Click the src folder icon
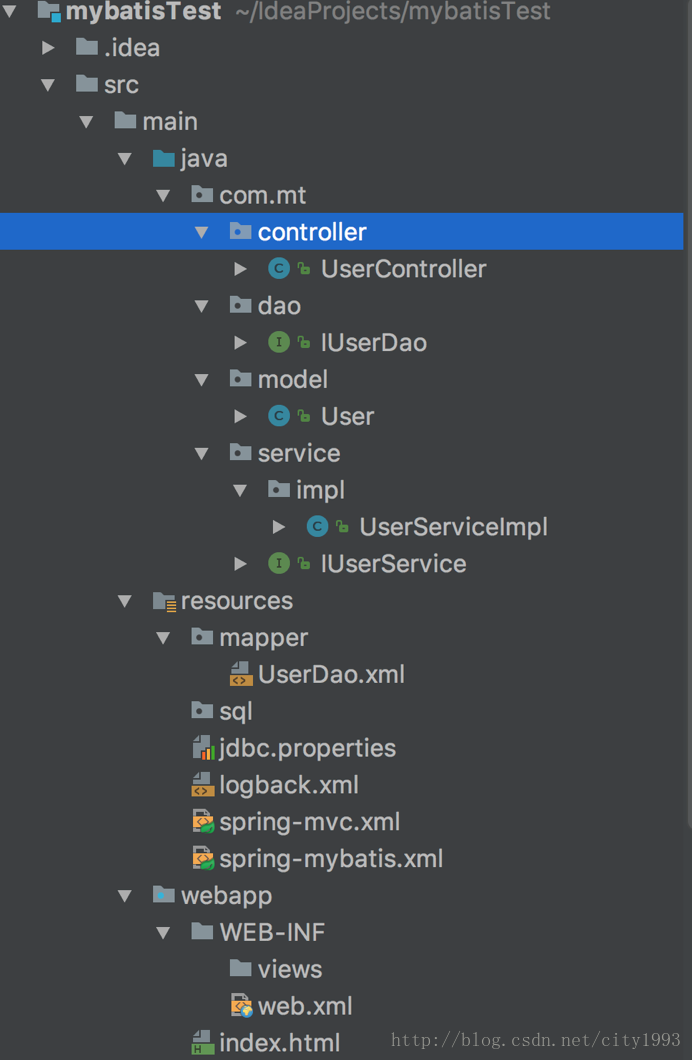Viewport: 692px width, 1060px height. click(x=86, y=84)
